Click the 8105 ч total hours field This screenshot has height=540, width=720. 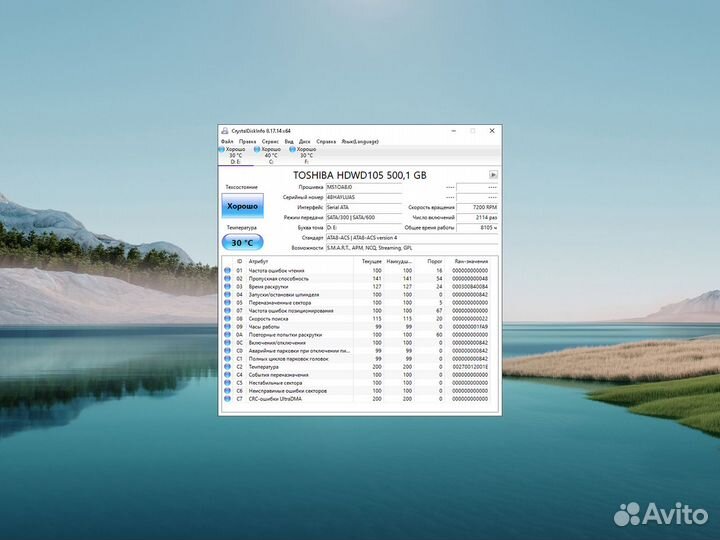click(x=477, y=228)
